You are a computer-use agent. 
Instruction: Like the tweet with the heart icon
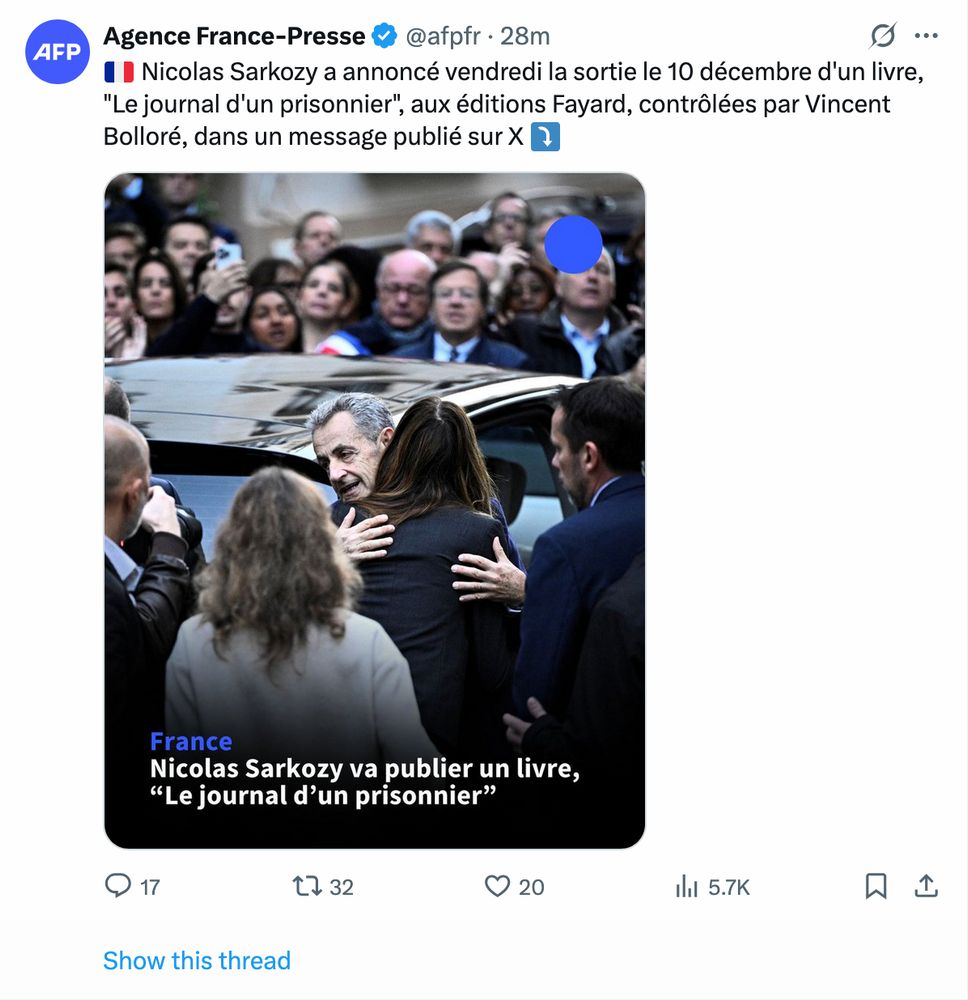click(497, 886)
